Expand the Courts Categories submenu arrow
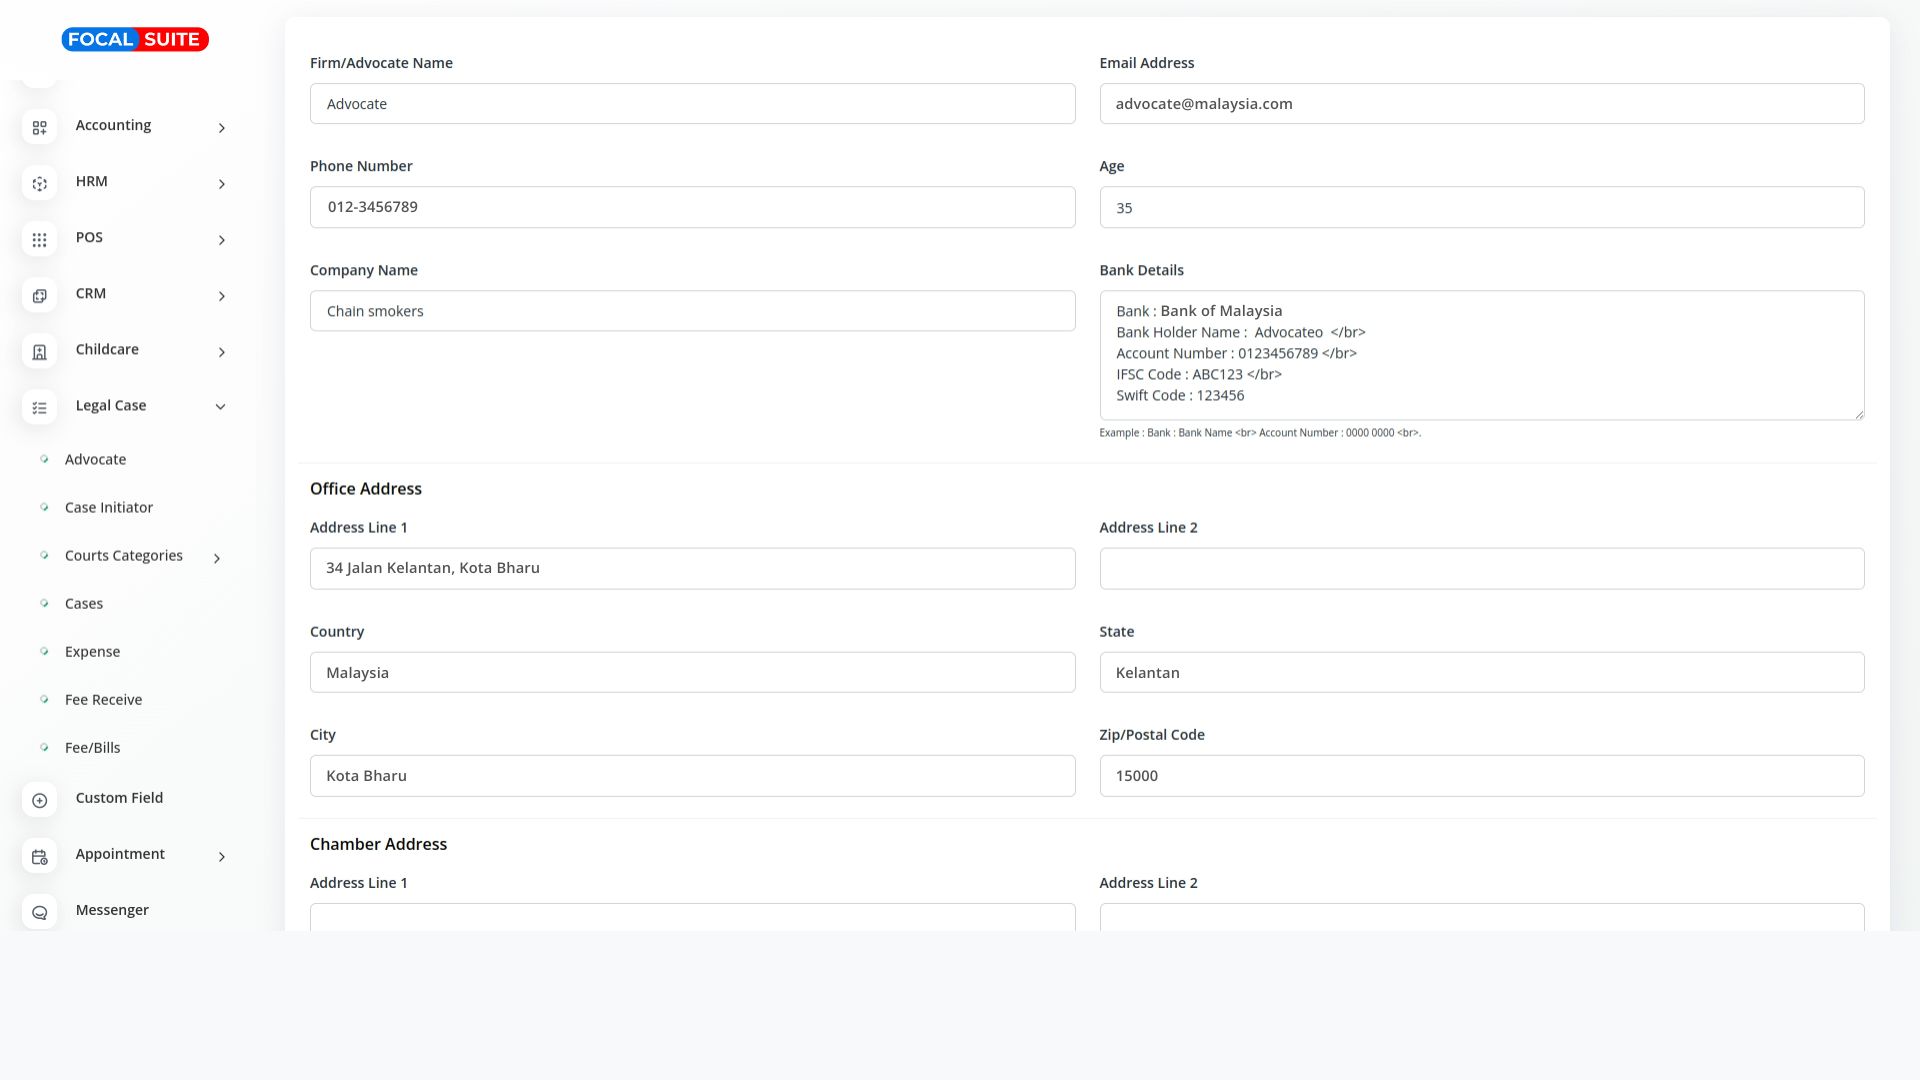This screenshot has width=1920, height=1080. point(217,558)
